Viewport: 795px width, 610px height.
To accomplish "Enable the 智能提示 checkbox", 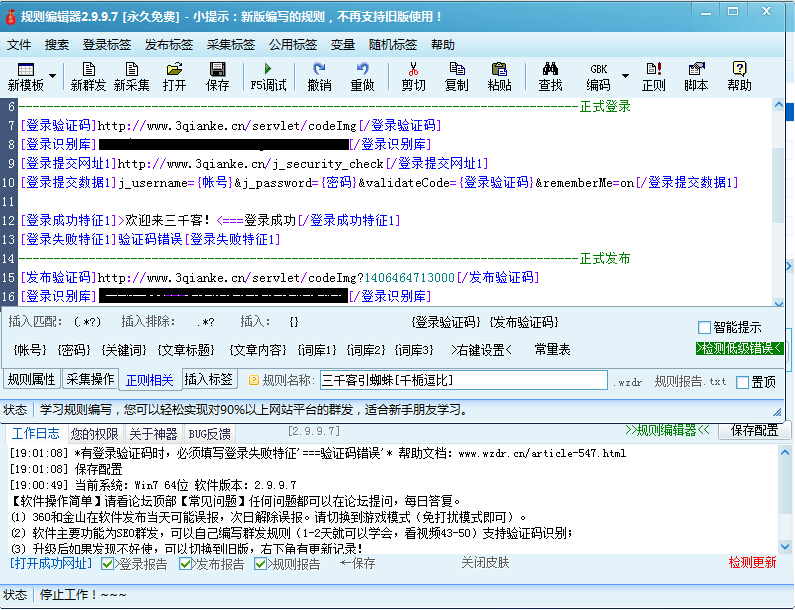I will coord(705,327).
